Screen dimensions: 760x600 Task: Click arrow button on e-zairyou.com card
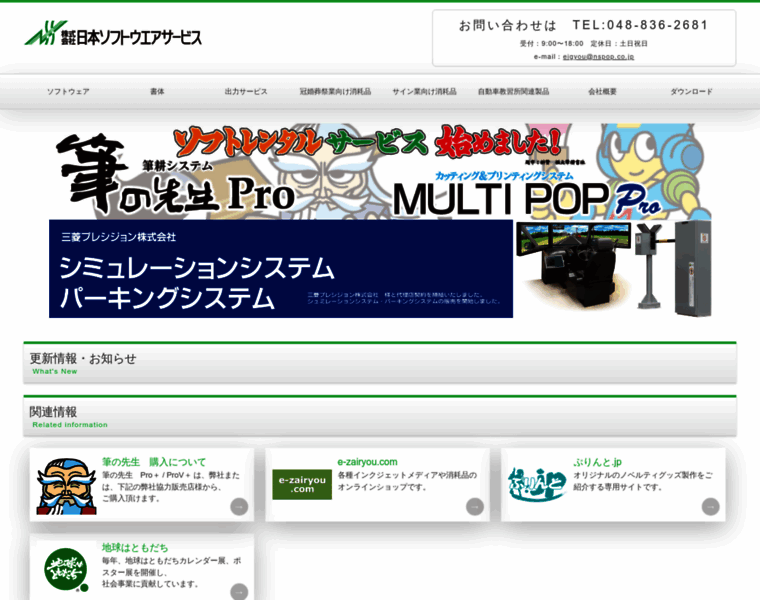pos(475,506)
